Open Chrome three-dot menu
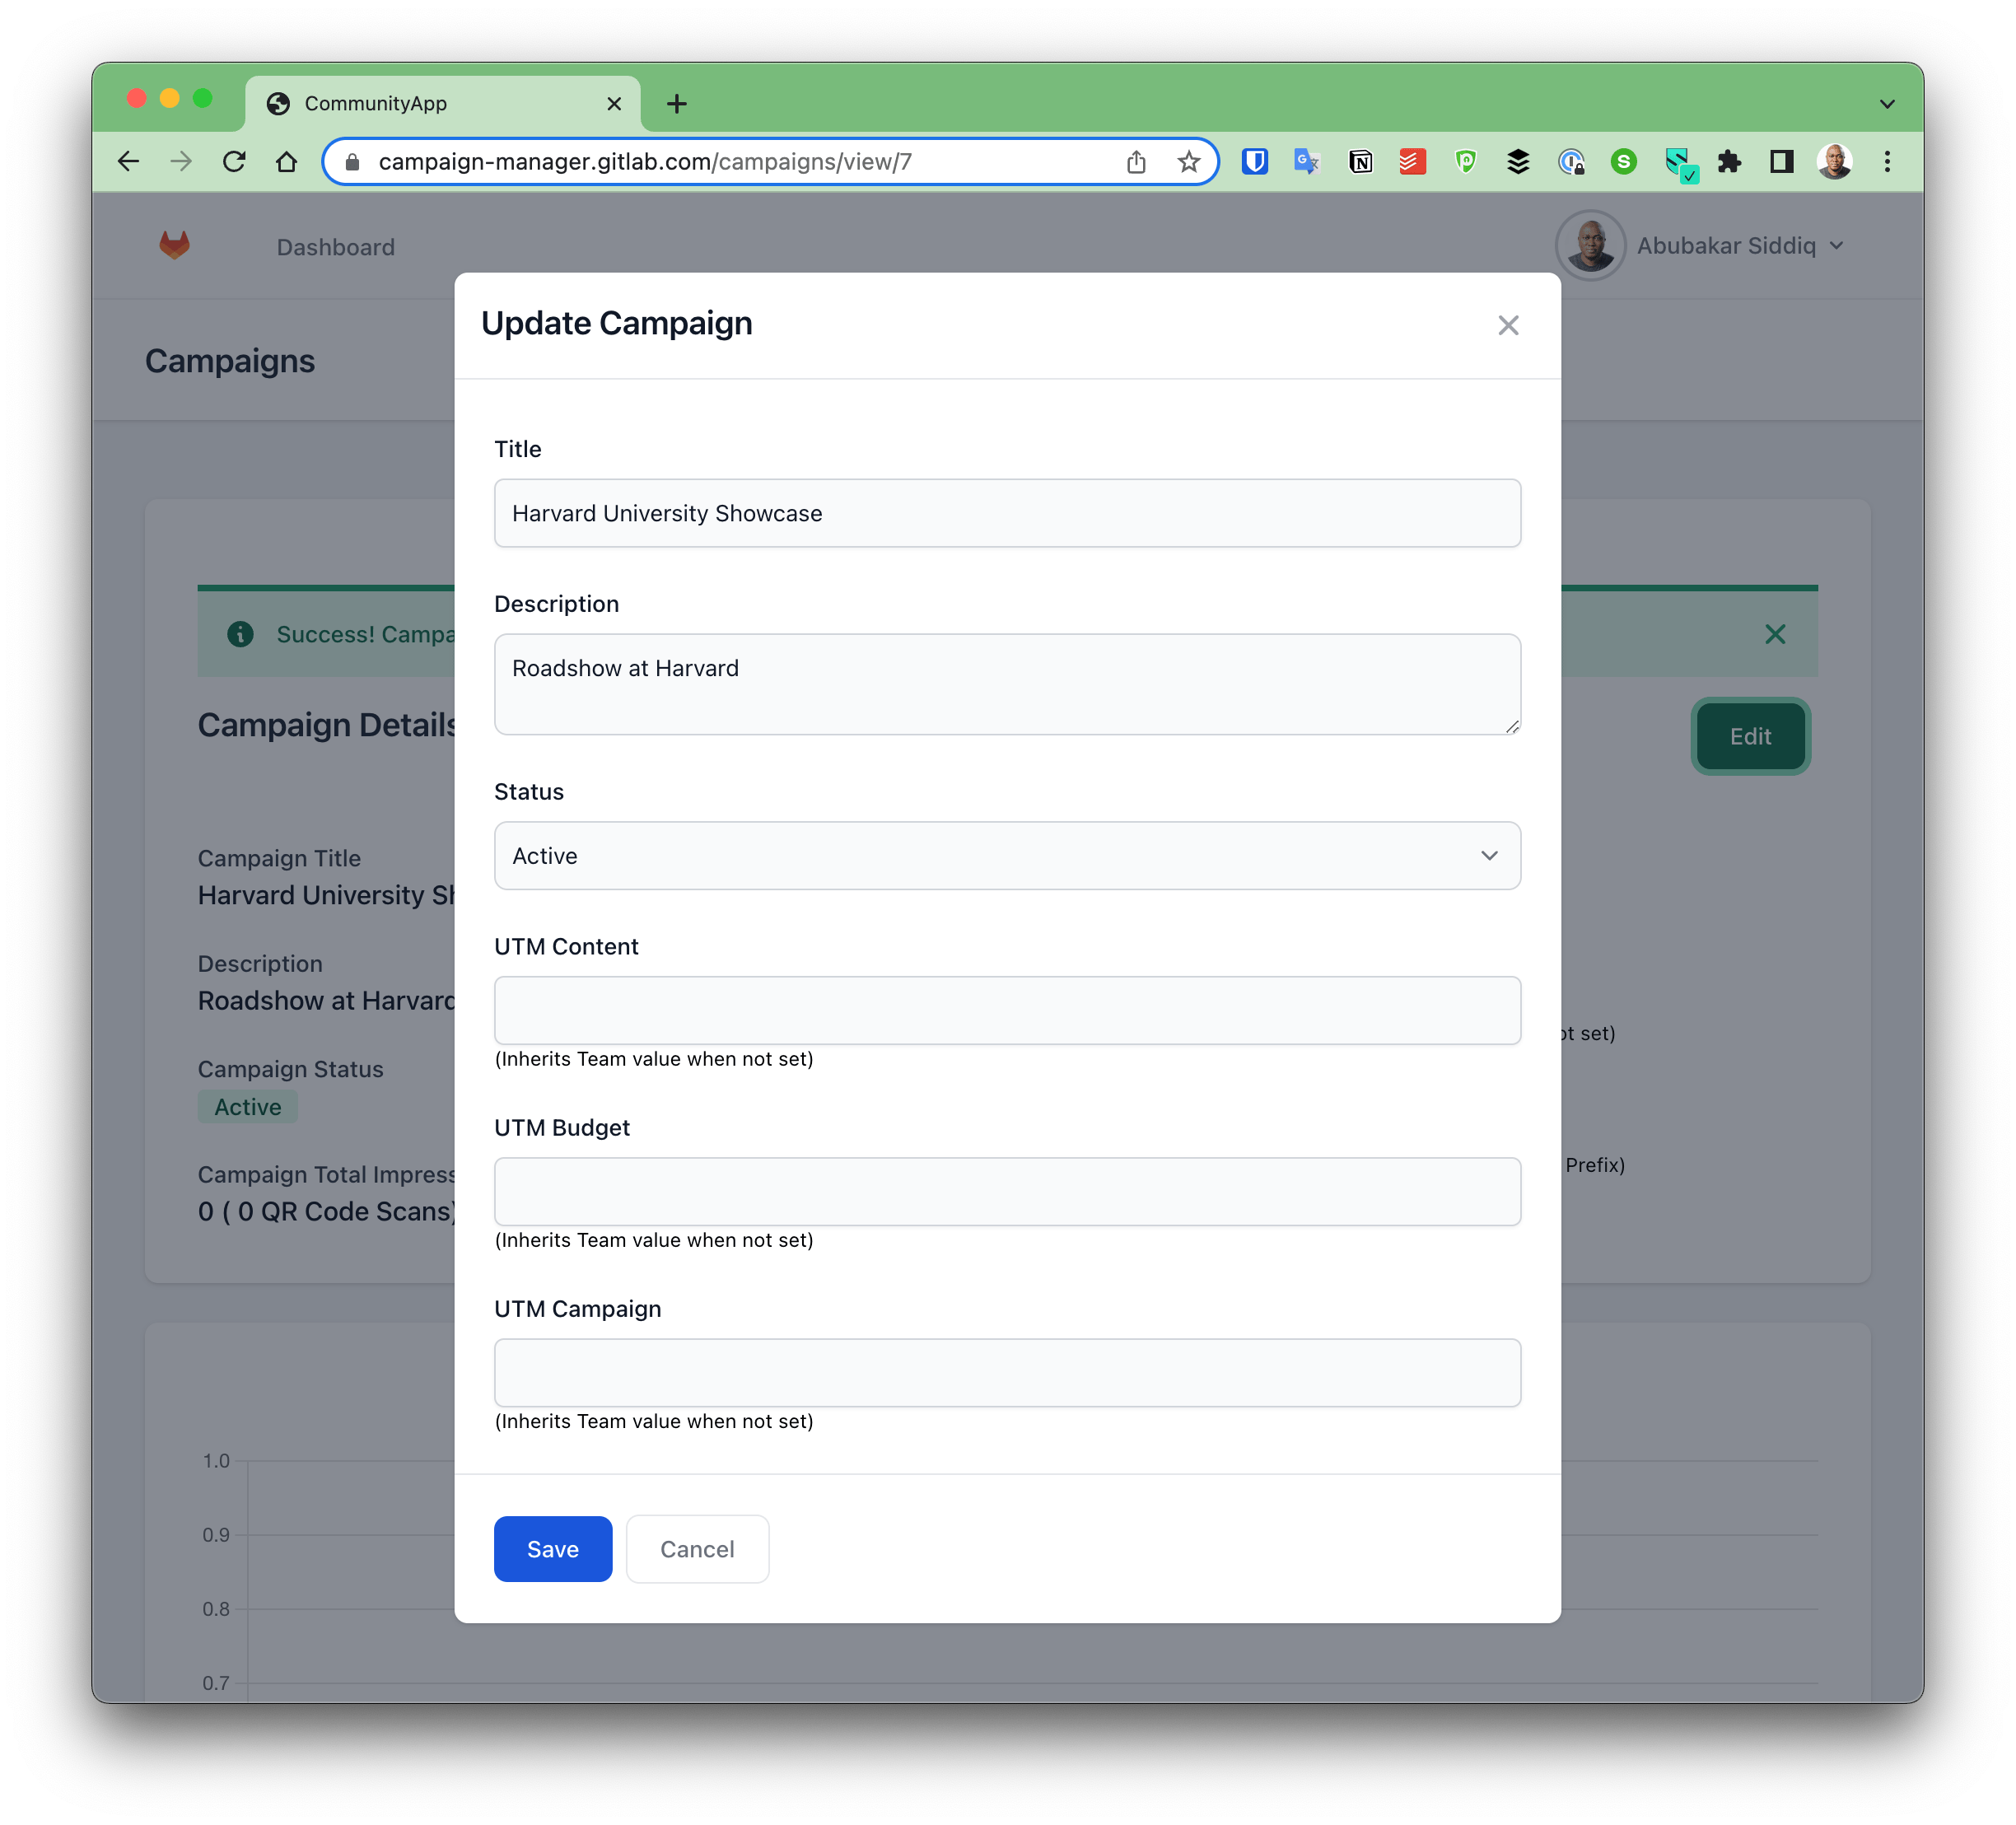The image size is (2016, 1825). point(1888,161)
